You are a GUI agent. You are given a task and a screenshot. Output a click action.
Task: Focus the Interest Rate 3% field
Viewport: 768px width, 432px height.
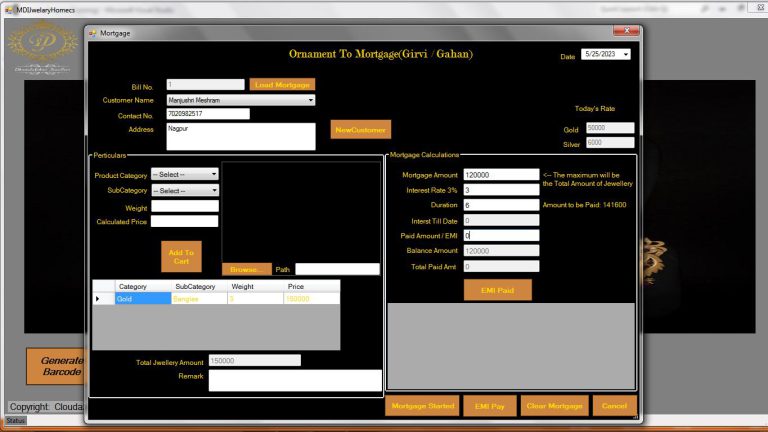[501, 190]
